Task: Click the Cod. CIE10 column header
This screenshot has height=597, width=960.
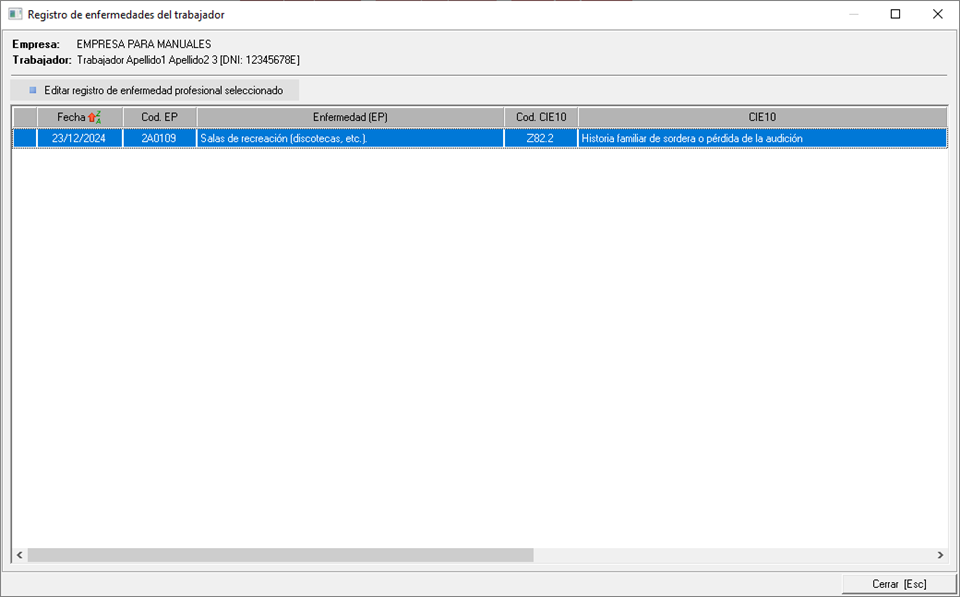Action: pos(541,117)
